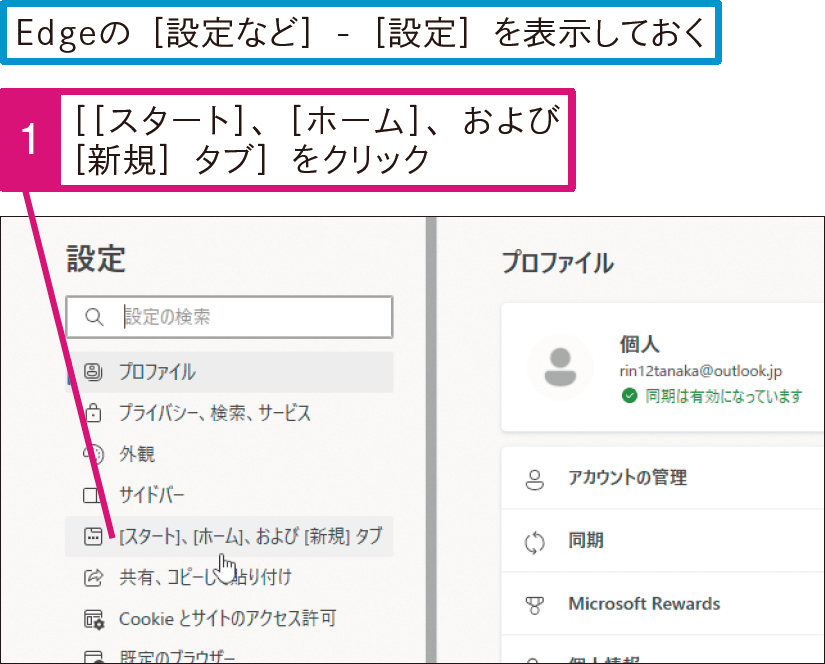Click the circular sync arrows icon
This screenshot has height=664, width=825.
coord(535,542)
